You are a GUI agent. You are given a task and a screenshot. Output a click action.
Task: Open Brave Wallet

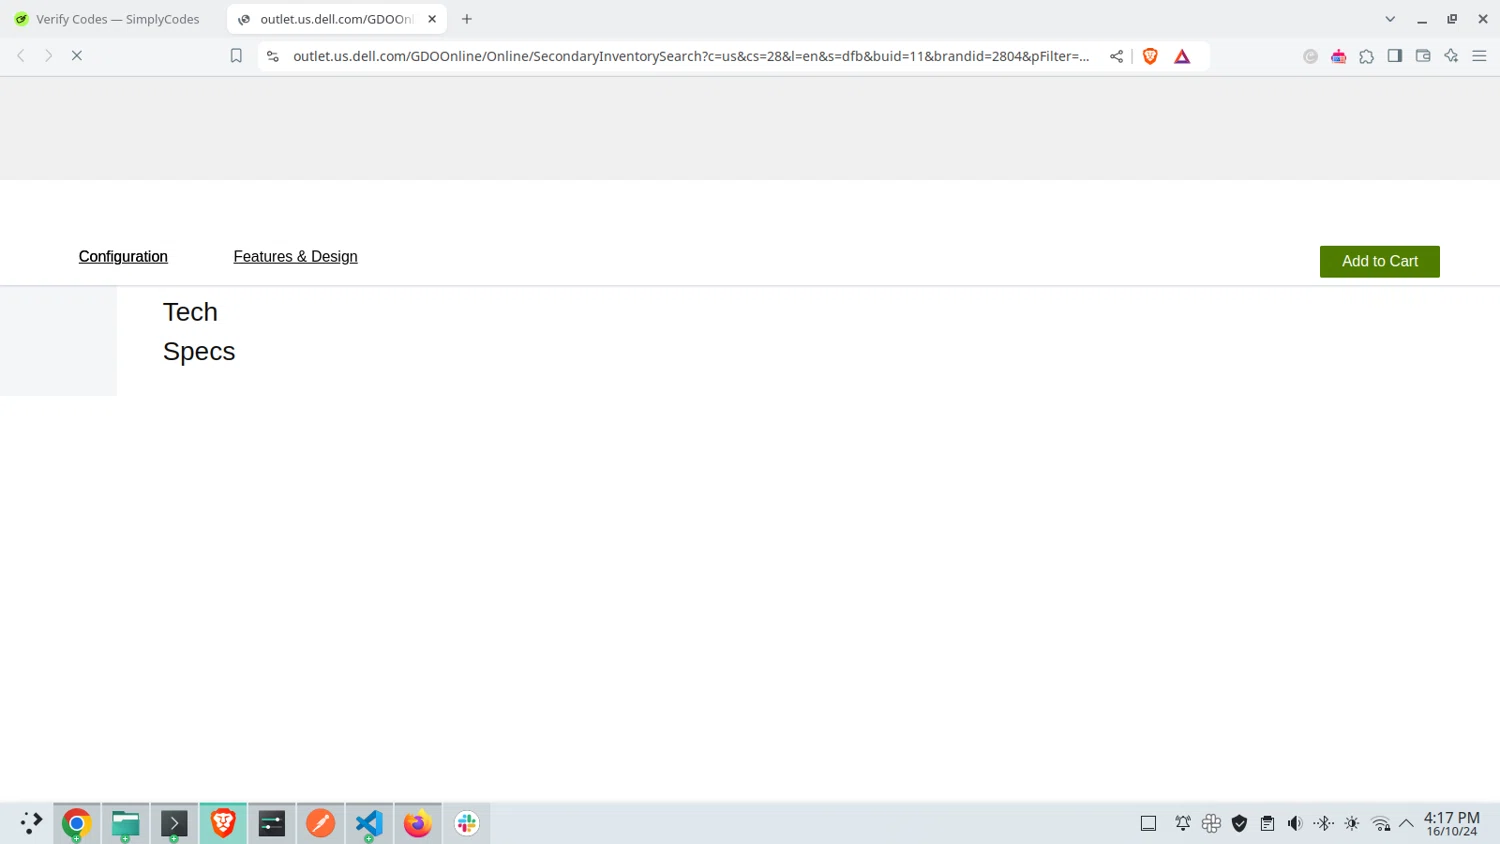click(1423, 56)
